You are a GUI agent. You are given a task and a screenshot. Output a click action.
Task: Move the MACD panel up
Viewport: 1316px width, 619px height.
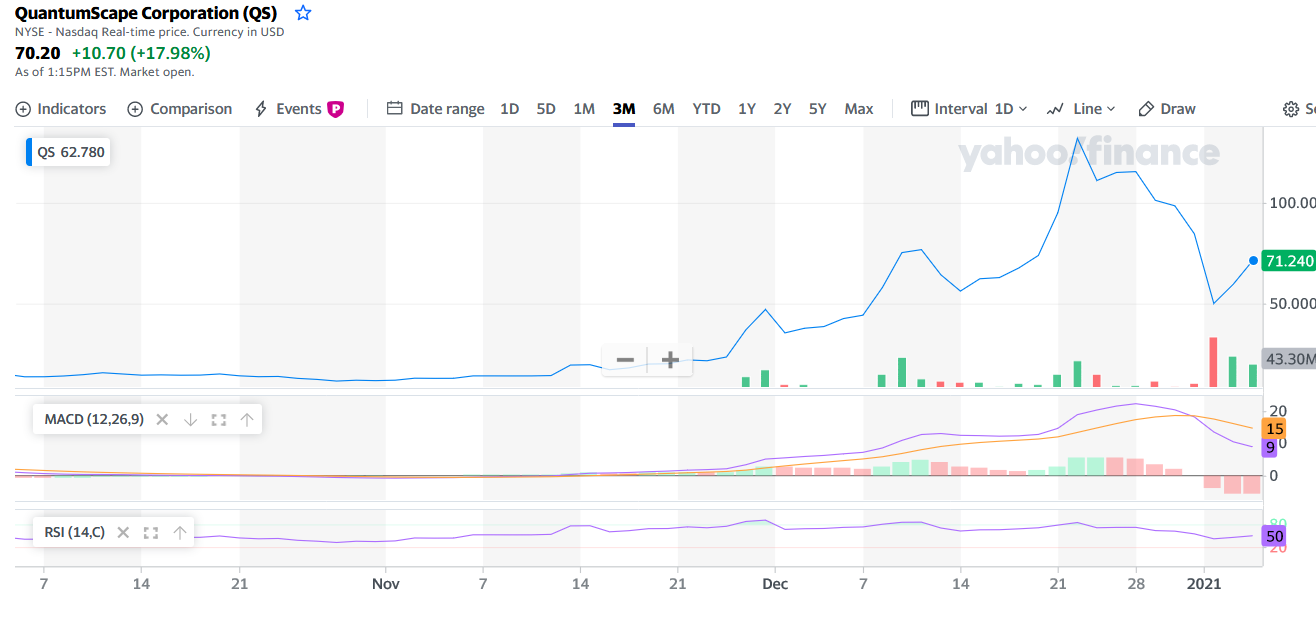pyautogui.click(x=247, y=419)
